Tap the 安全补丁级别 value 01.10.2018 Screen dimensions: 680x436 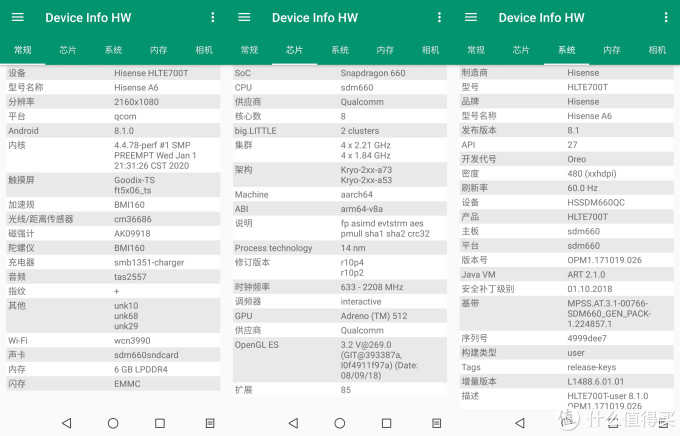[590, 289]
